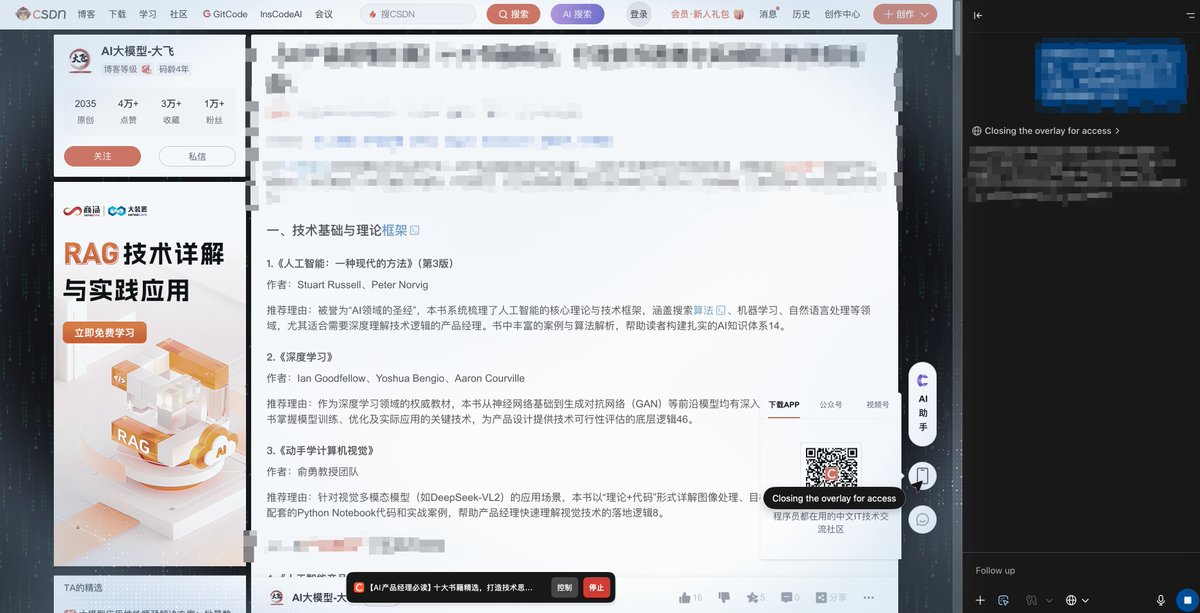Click the red 停止 button

596,587
